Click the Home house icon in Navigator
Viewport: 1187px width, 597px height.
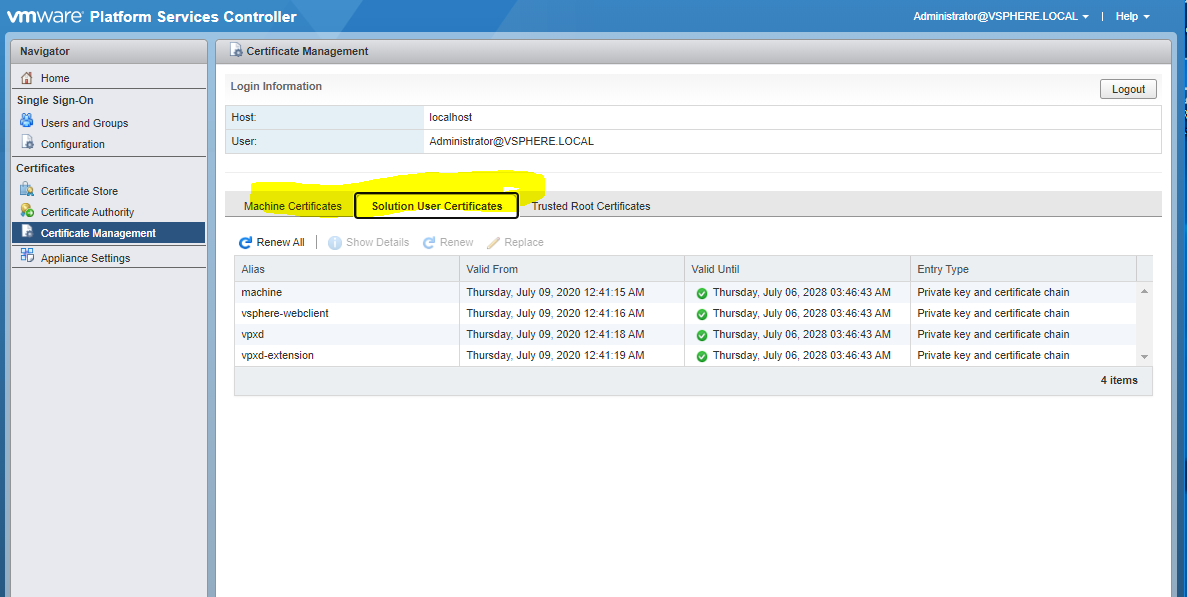click(27, 78)
